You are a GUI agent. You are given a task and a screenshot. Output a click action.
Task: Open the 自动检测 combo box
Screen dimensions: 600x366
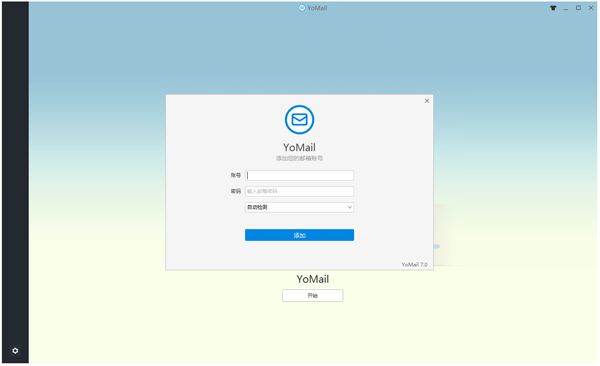[299, 207]
